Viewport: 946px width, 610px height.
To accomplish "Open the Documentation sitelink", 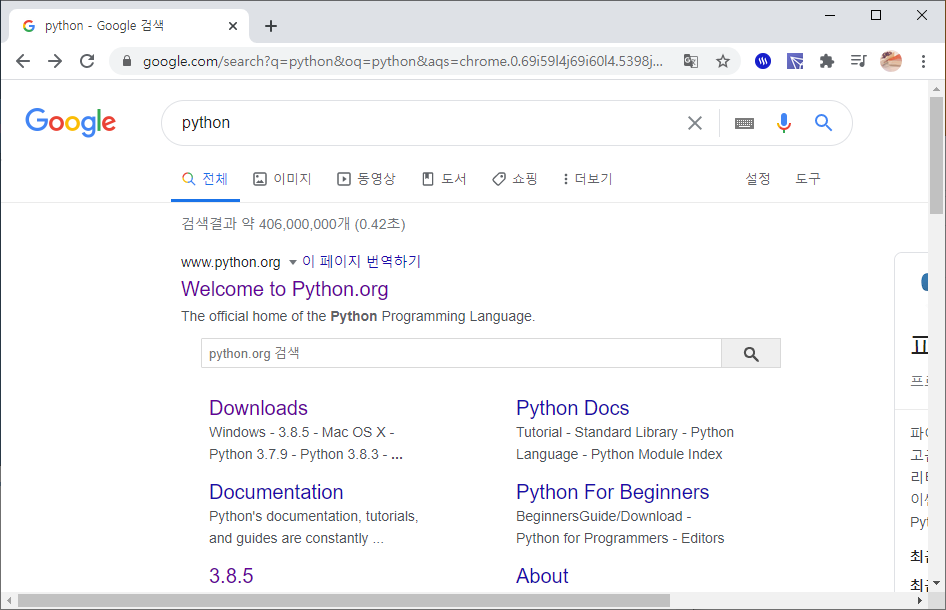I will (x=276, y=492).
